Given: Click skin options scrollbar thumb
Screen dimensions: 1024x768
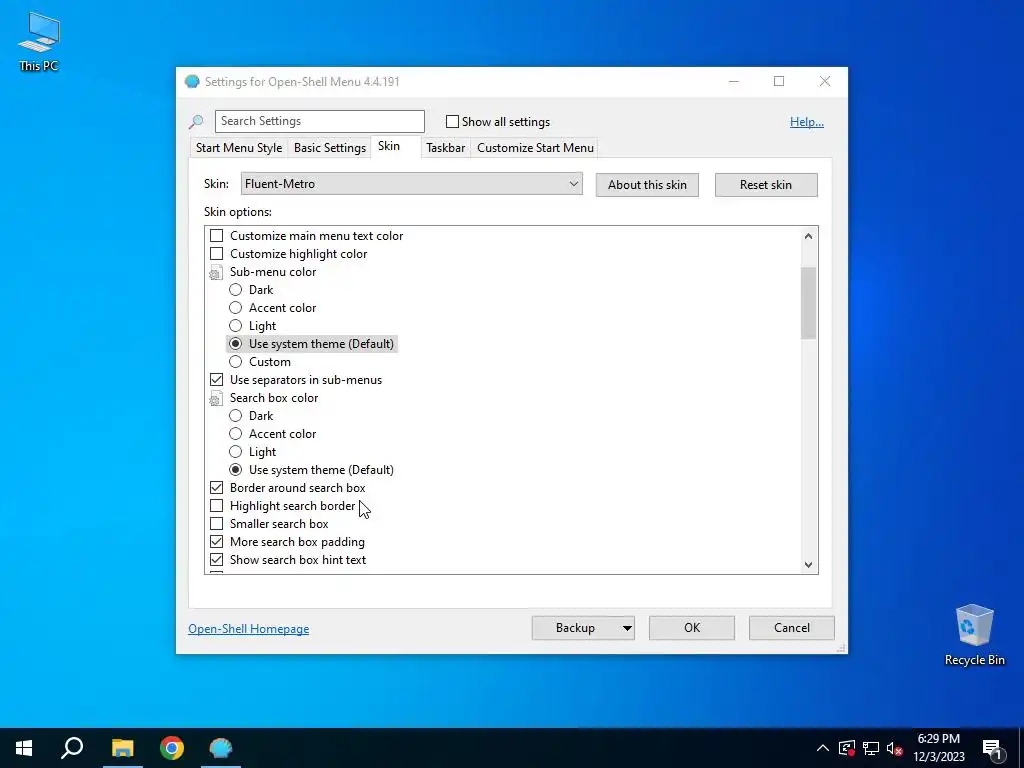Looking at the screenshot, I should click(x=808, y=303).
